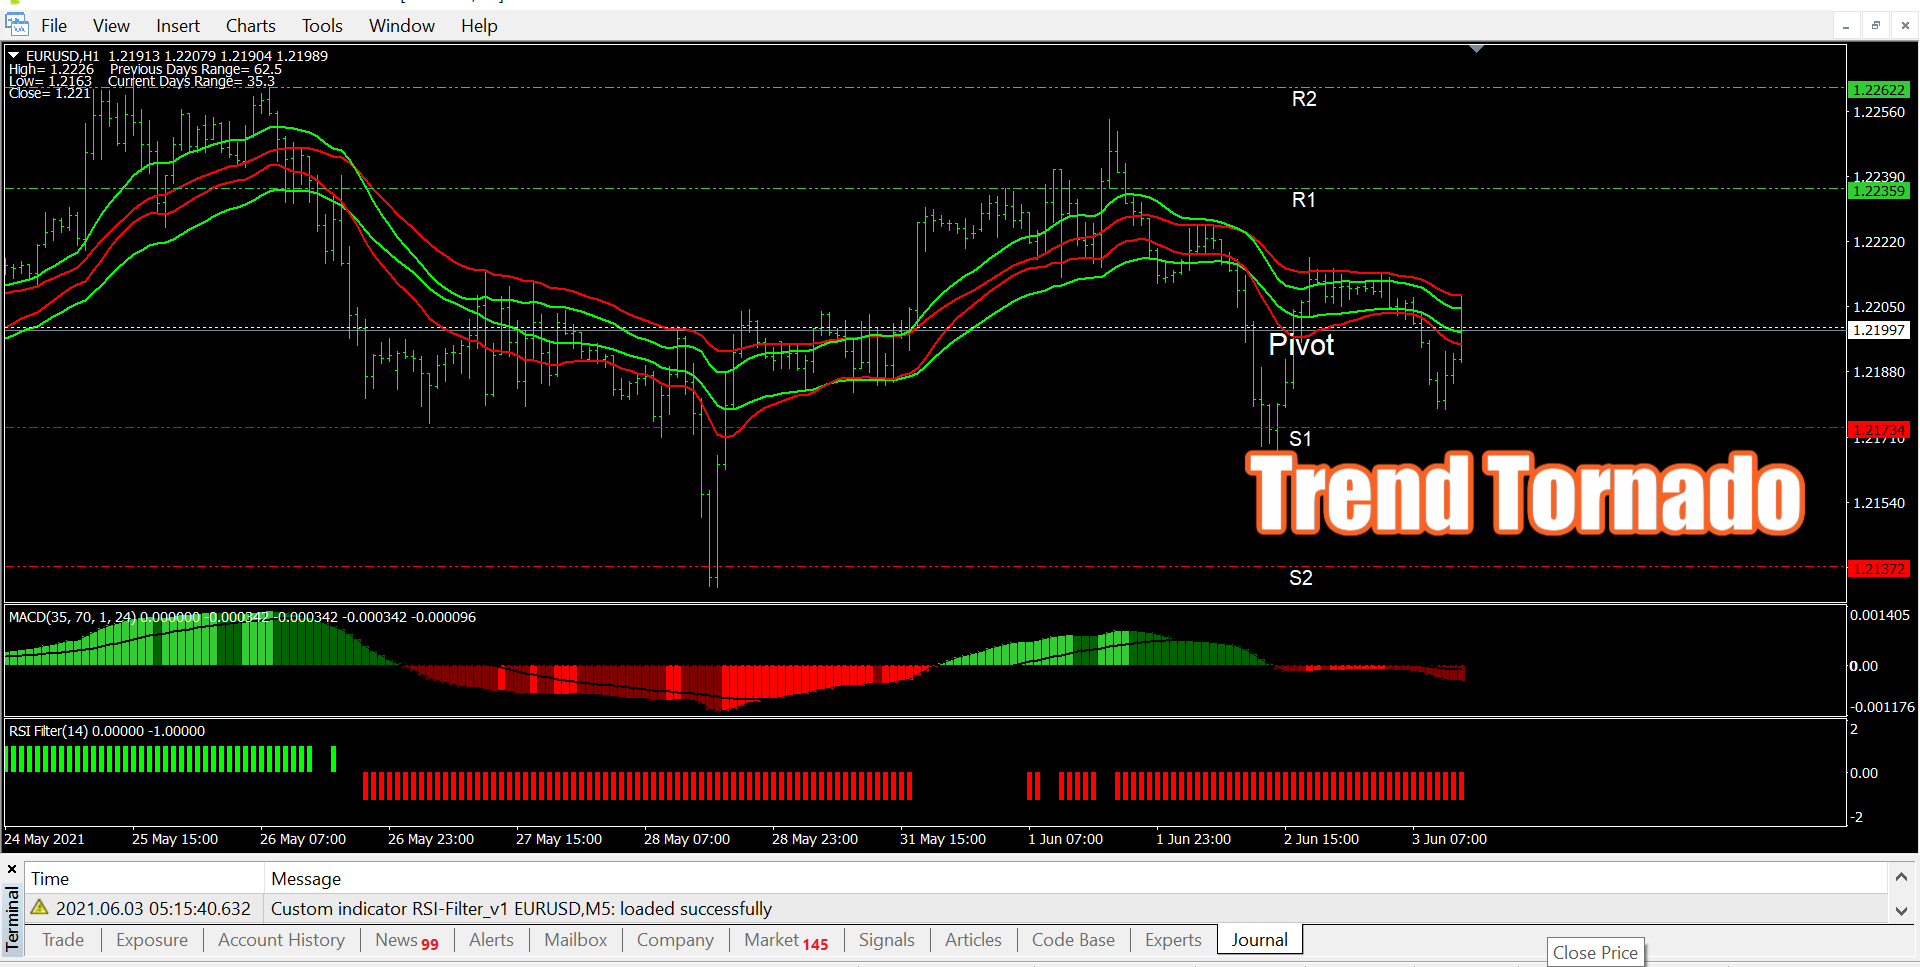Click the yellow warning icon in journal row
This screenshot has height=967, width=1920.
pos(40,907)
